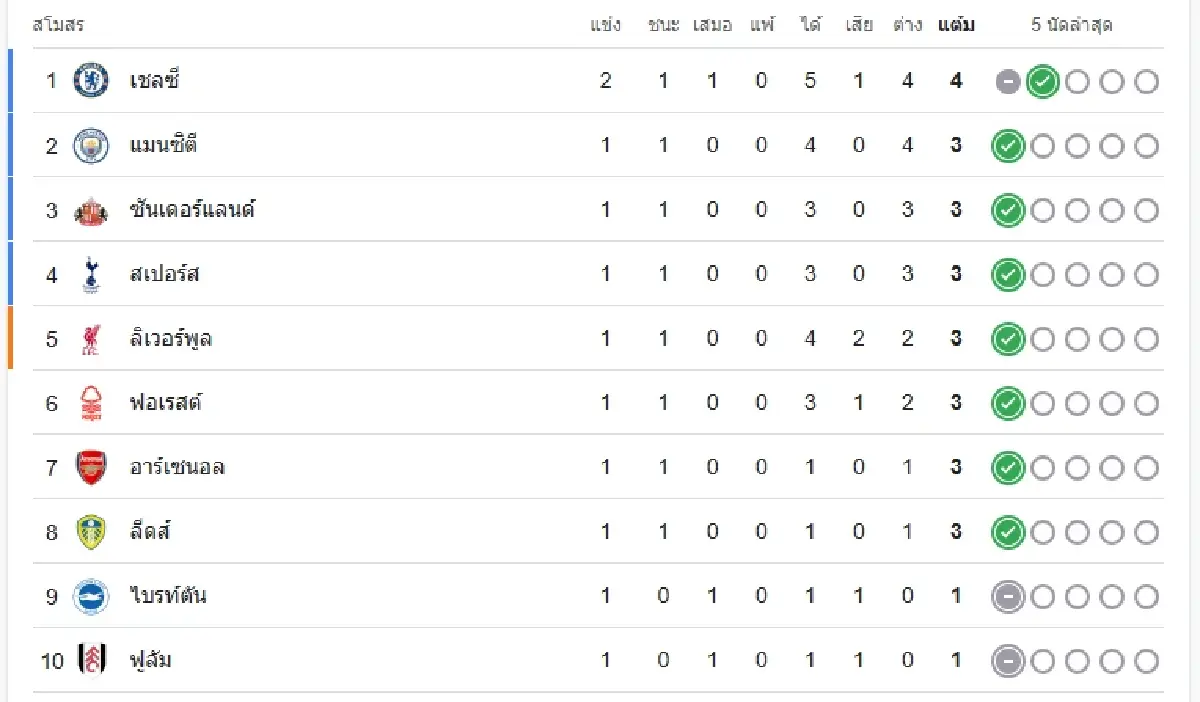Click the Brighton club crest

click(91, 597)
